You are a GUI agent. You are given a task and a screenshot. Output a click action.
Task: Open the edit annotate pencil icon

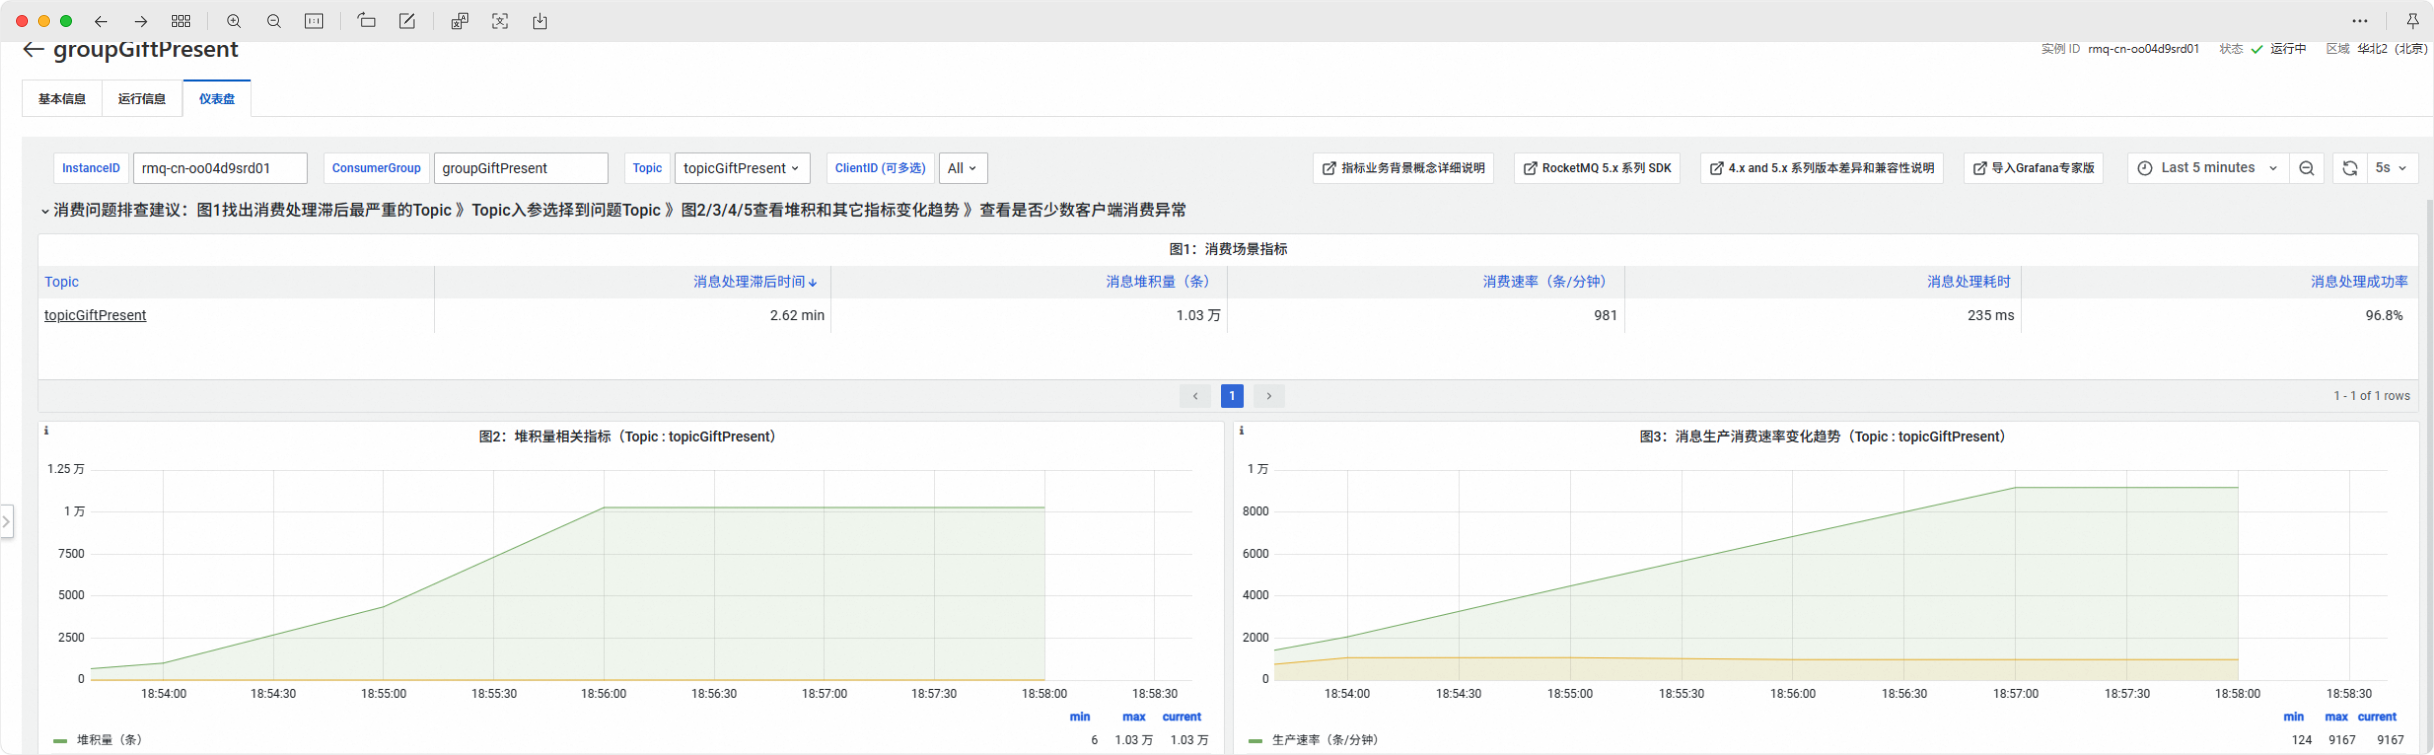(407, 21)
